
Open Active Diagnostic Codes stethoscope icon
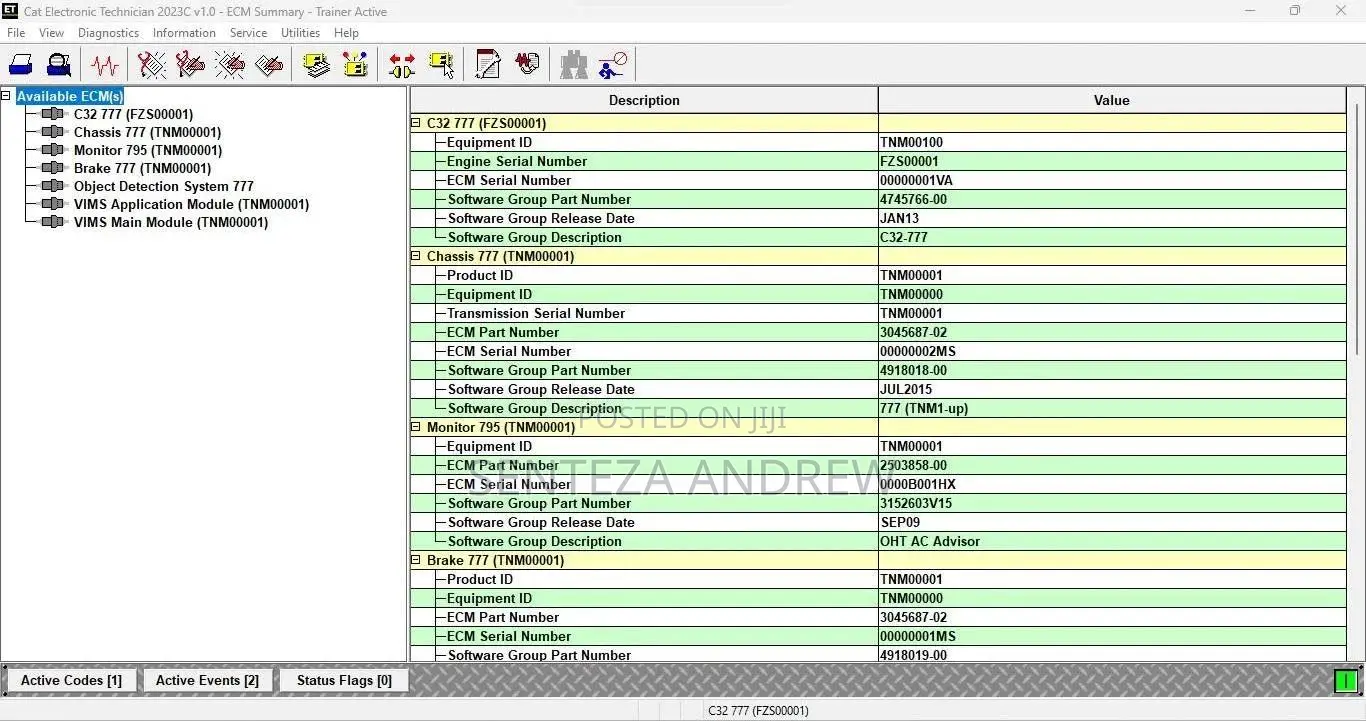(152, 65)
